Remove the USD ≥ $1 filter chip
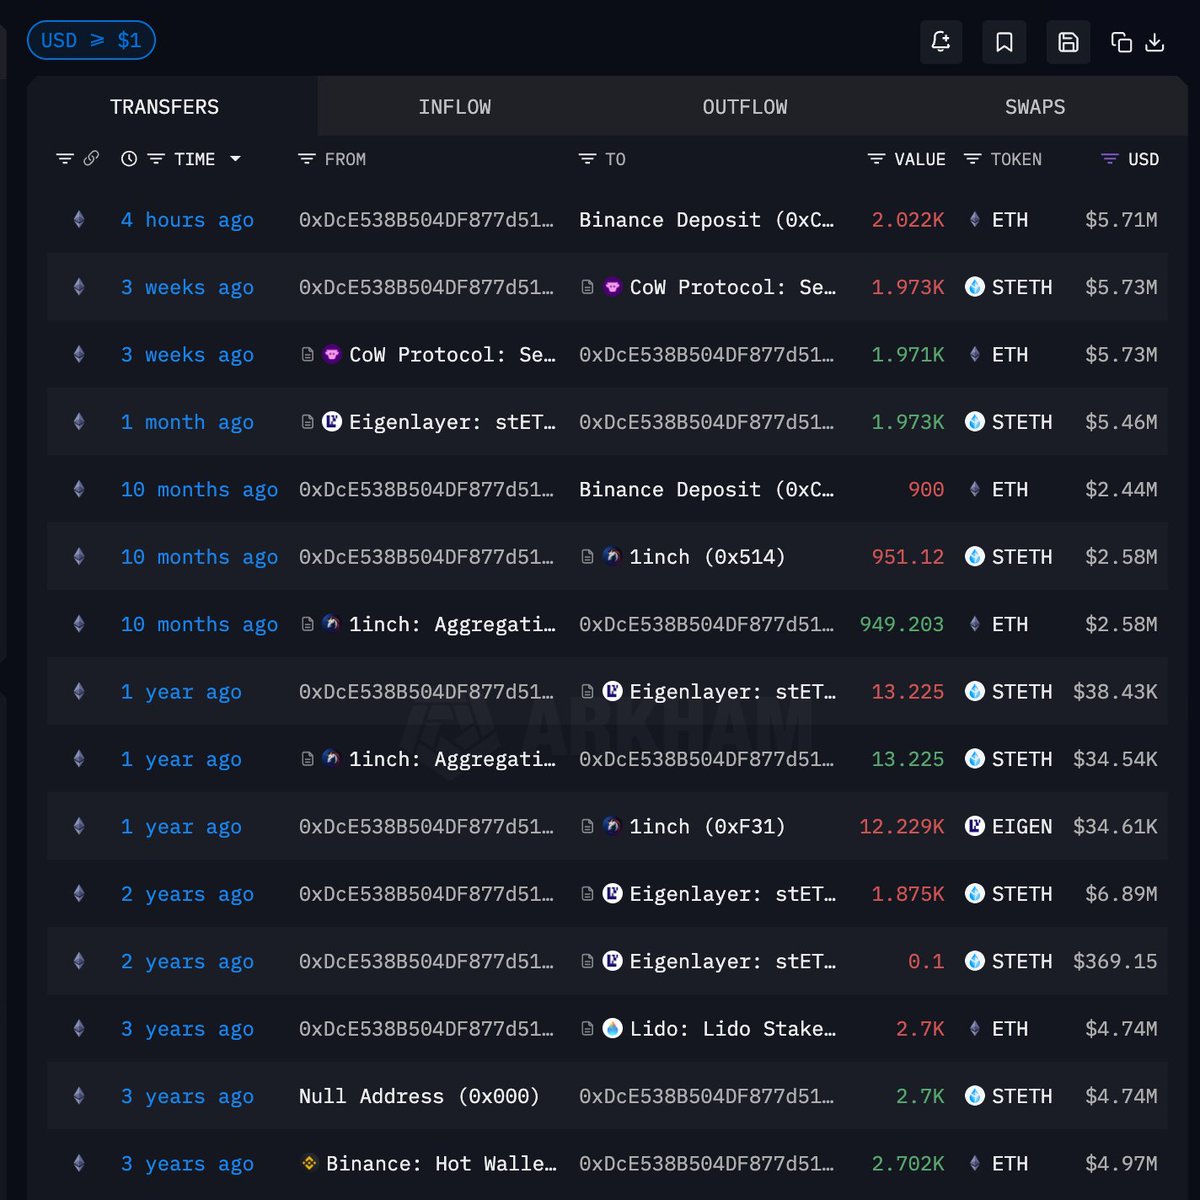Screen dimensions: 1200x1200 tap(91, 40)
